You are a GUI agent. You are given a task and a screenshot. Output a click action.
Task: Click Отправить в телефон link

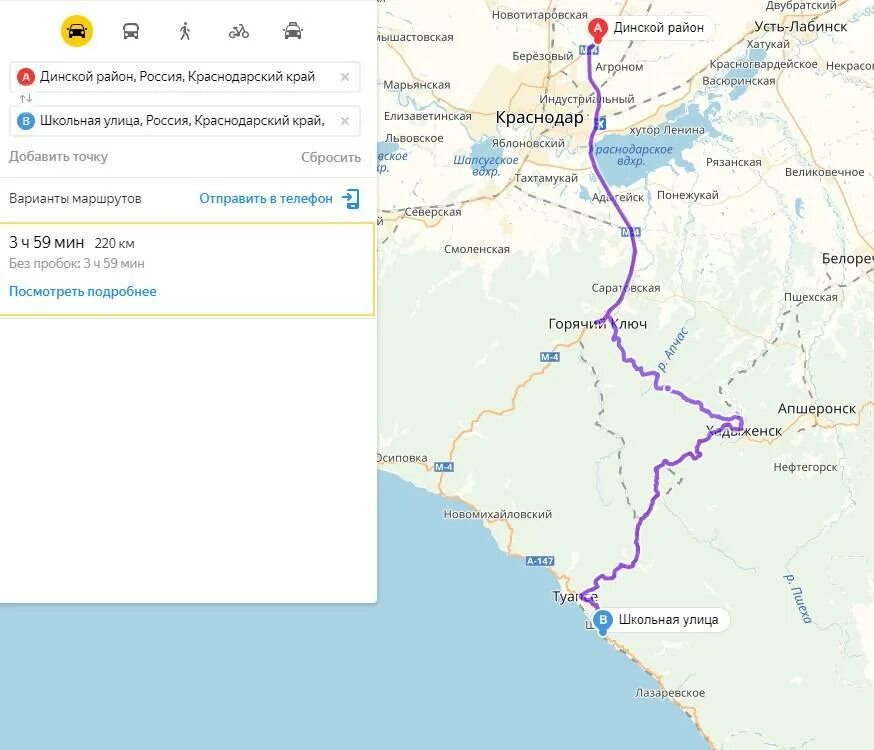point(266,198)
